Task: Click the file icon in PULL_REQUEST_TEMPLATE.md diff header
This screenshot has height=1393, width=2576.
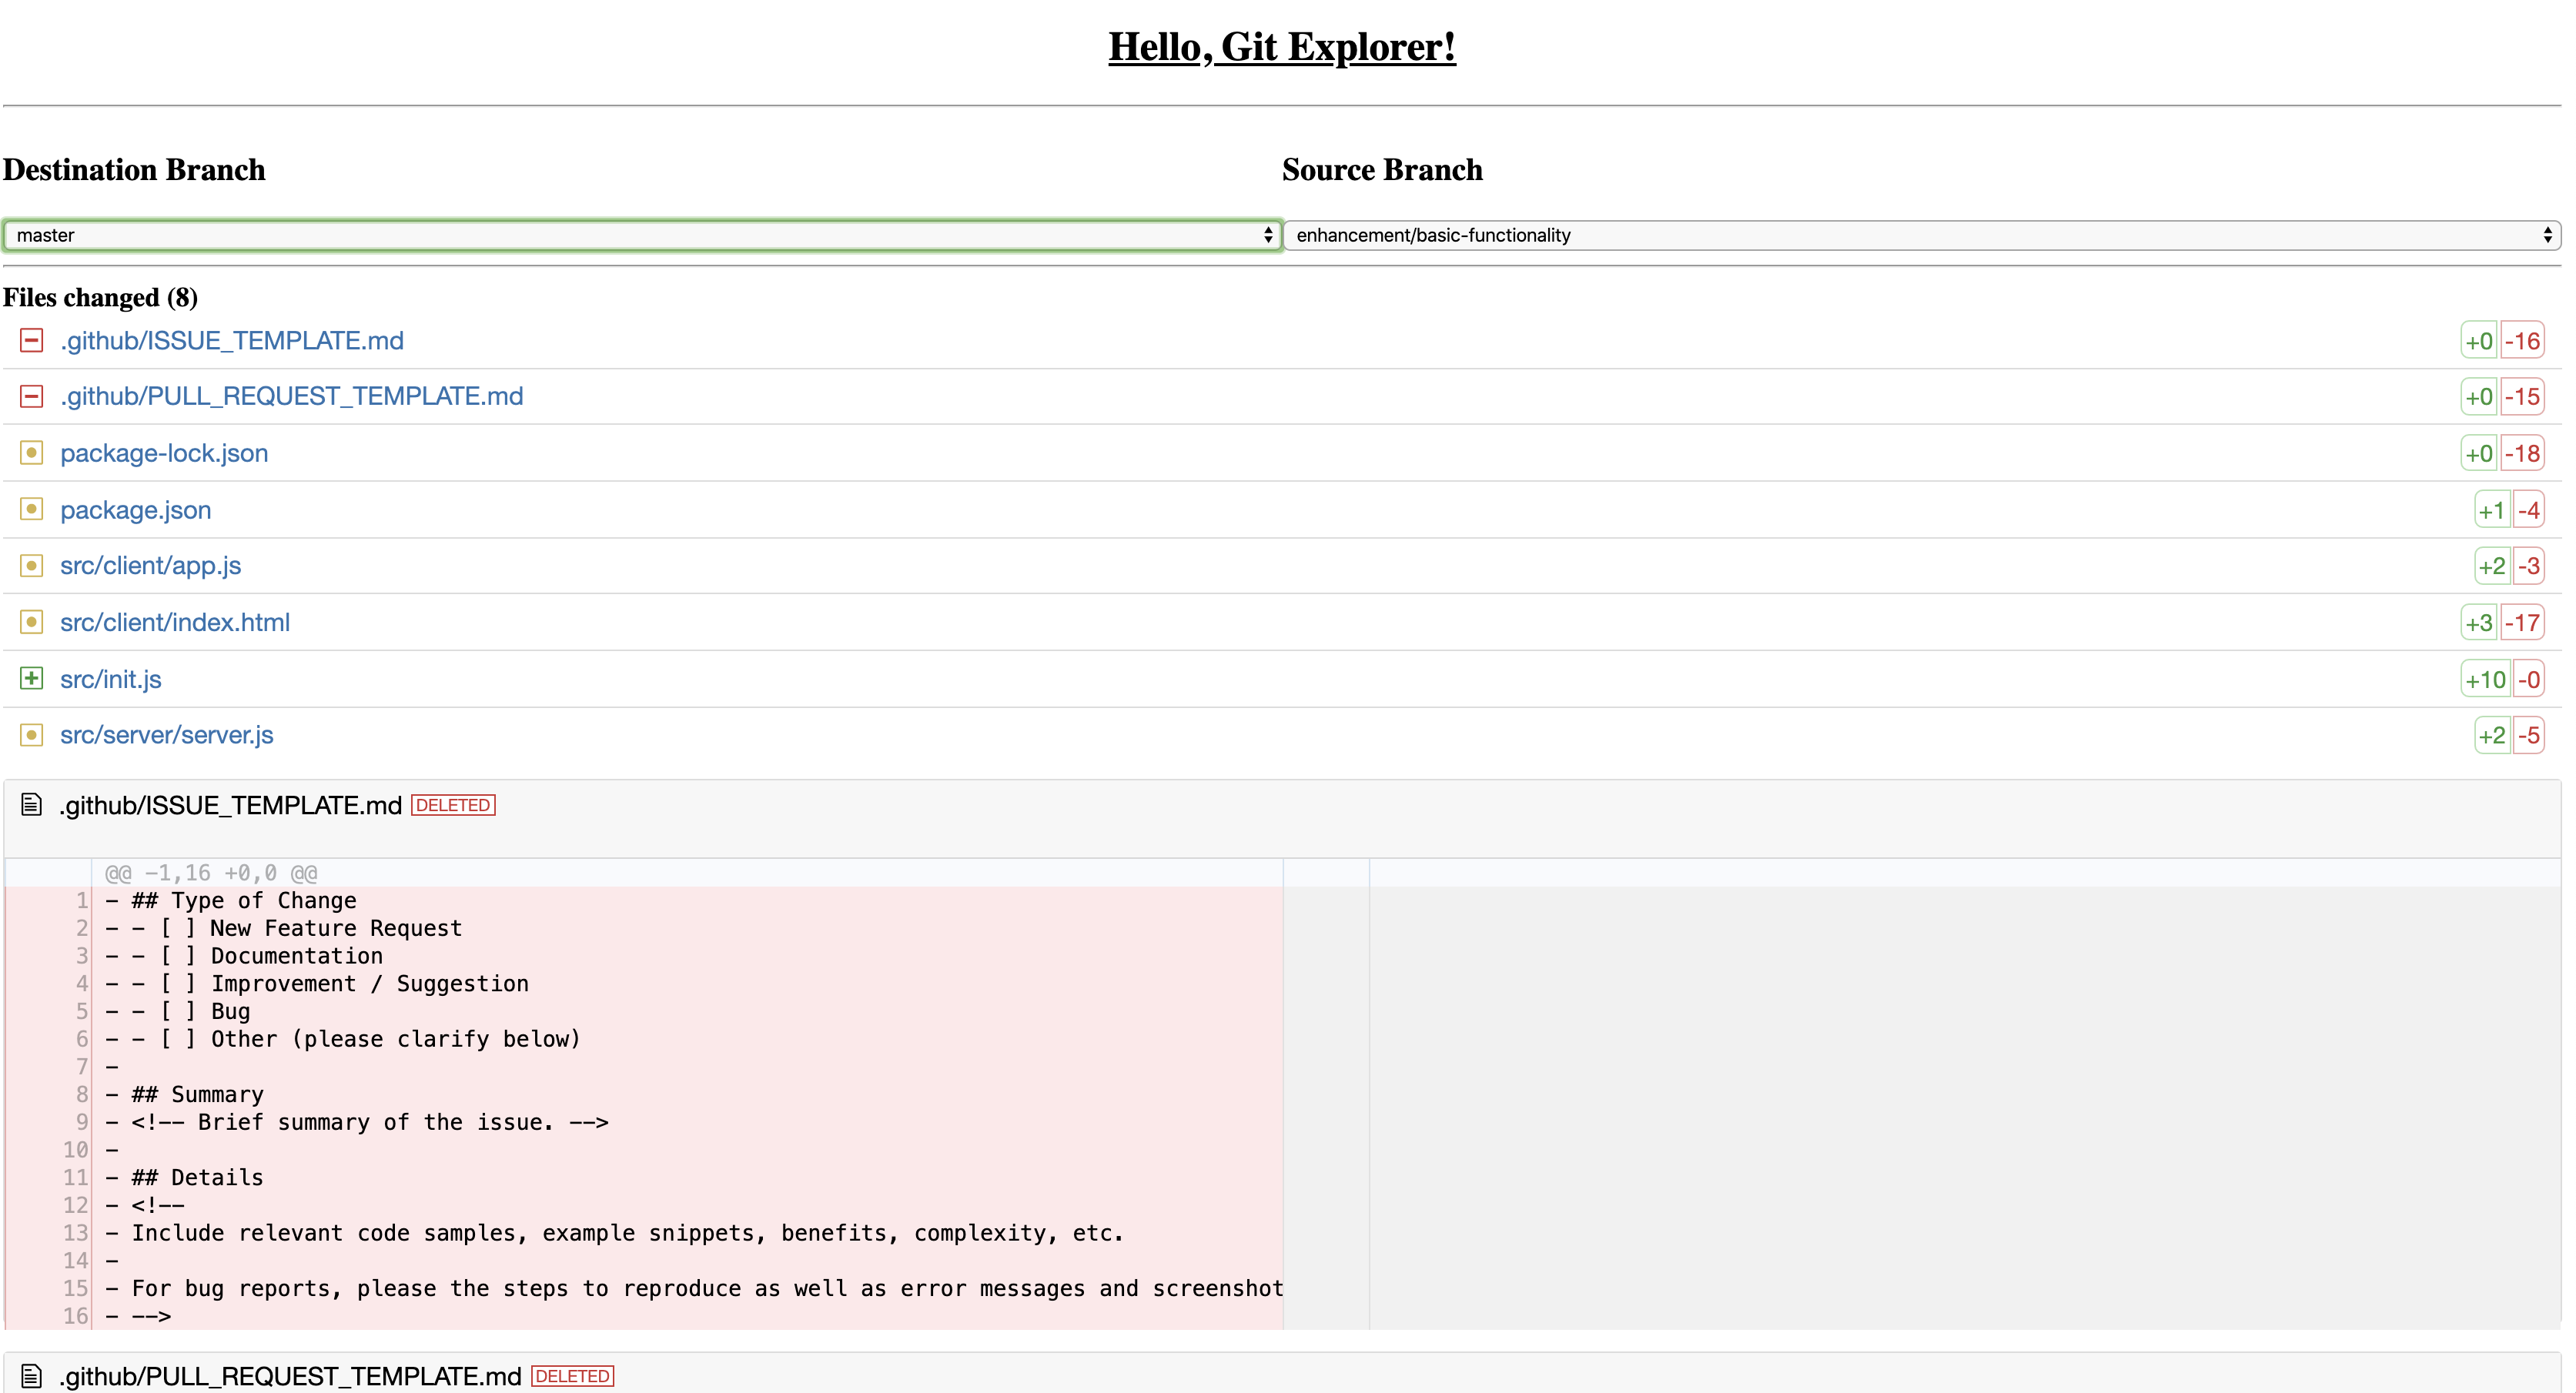Action: click(31, 1376)
